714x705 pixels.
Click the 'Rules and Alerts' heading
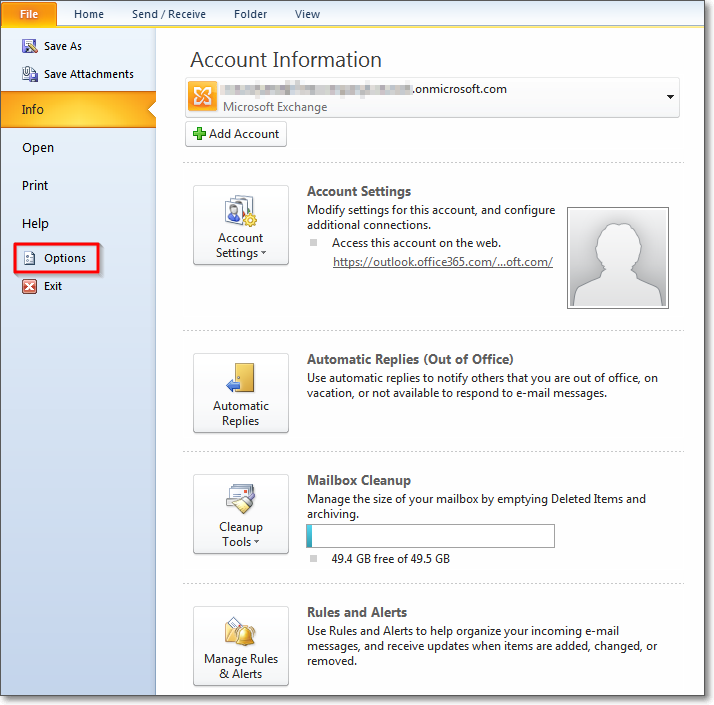pos(357,613)
